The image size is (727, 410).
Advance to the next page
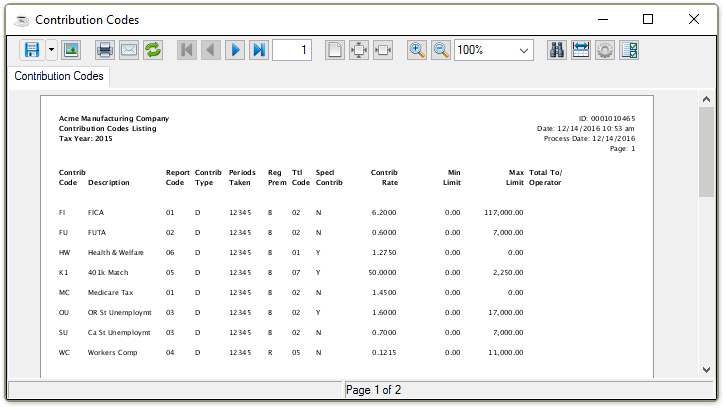[x=235, y=50]
